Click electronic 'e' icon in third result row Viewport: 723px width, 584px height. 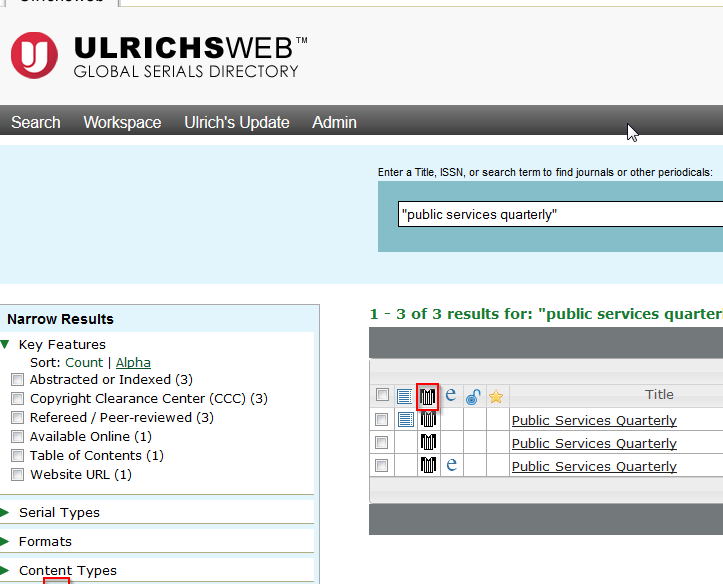pos(451,464)
